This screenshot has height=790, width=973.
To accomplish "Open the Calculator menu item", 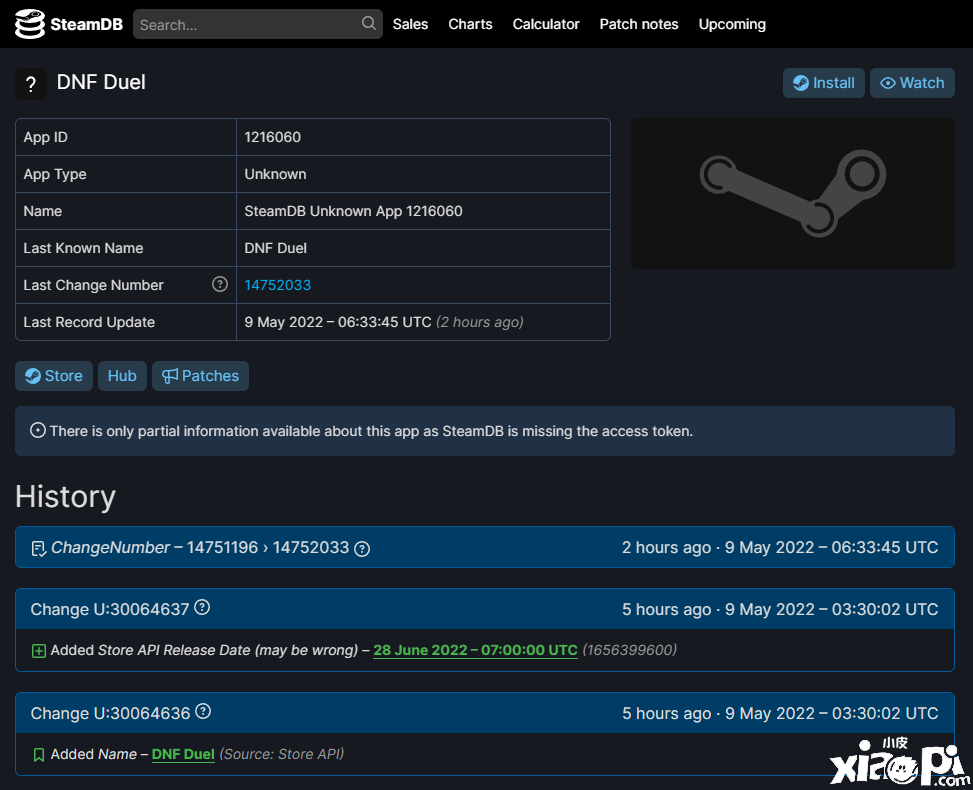I will click(546, 24).
